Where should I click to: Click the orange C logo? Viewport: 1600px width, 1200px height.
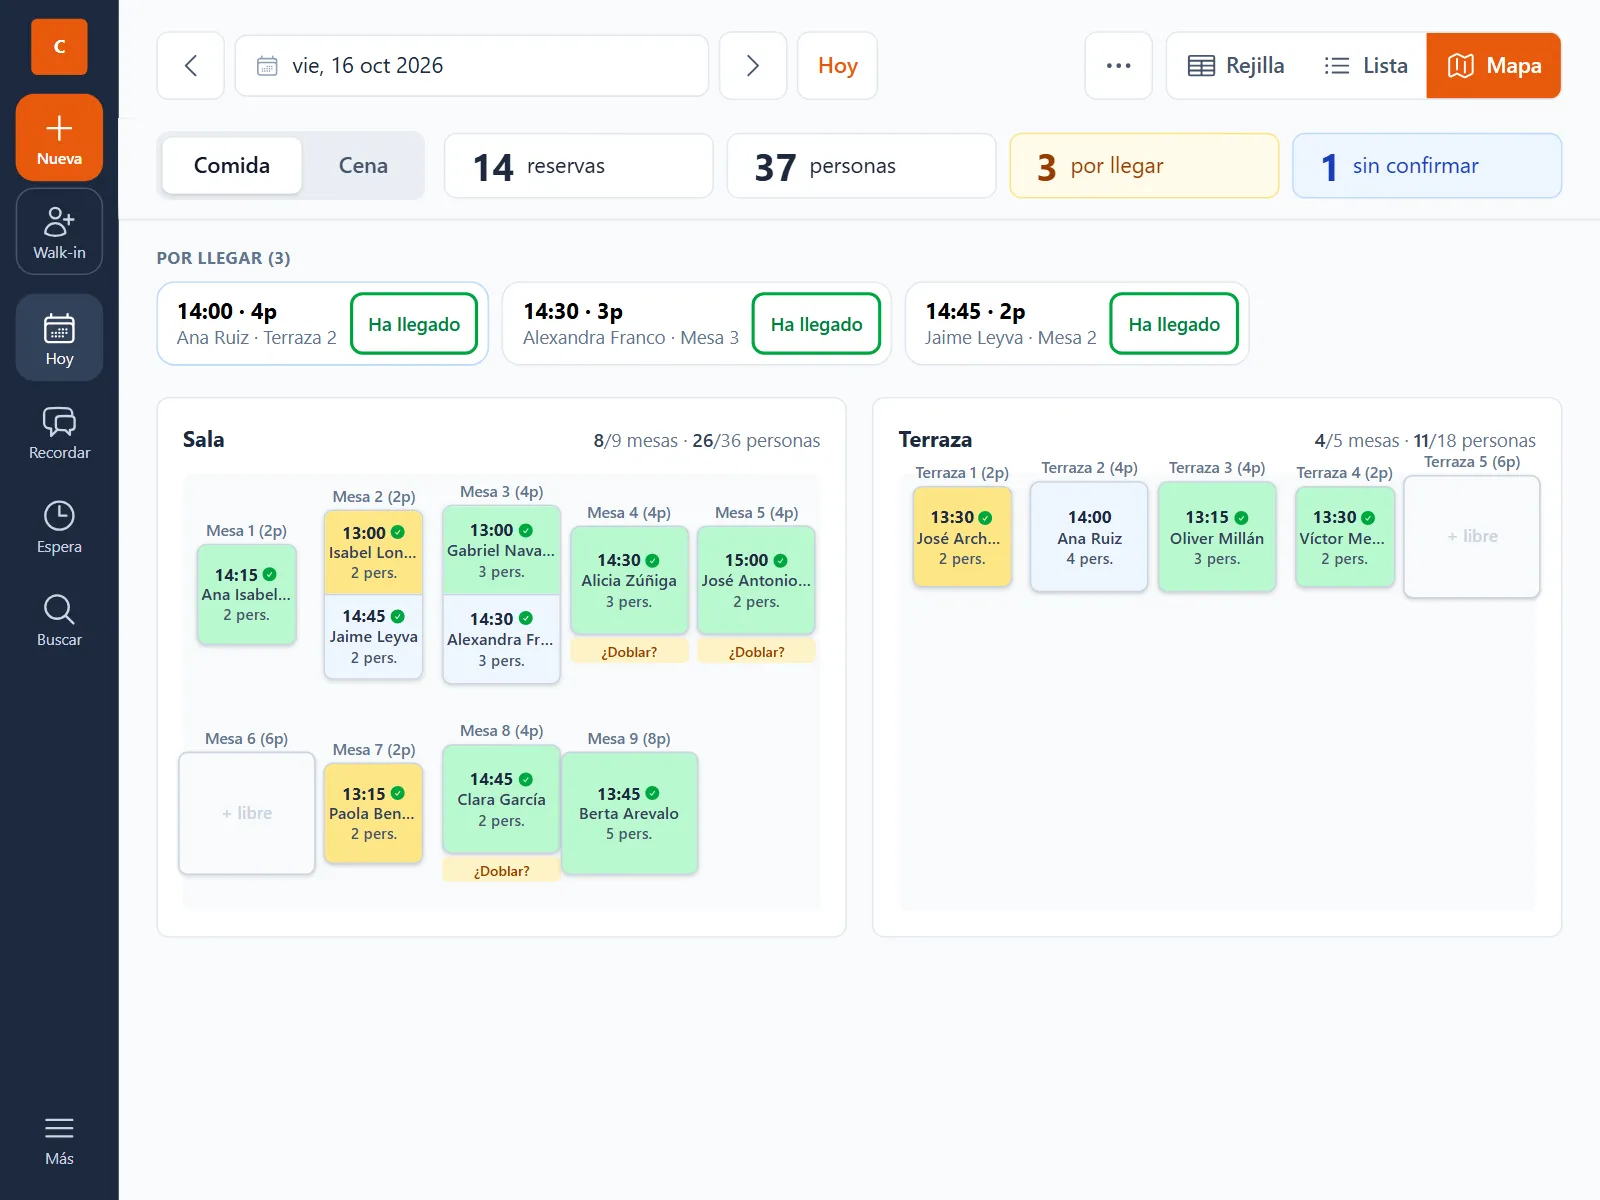tap(59, 46)
